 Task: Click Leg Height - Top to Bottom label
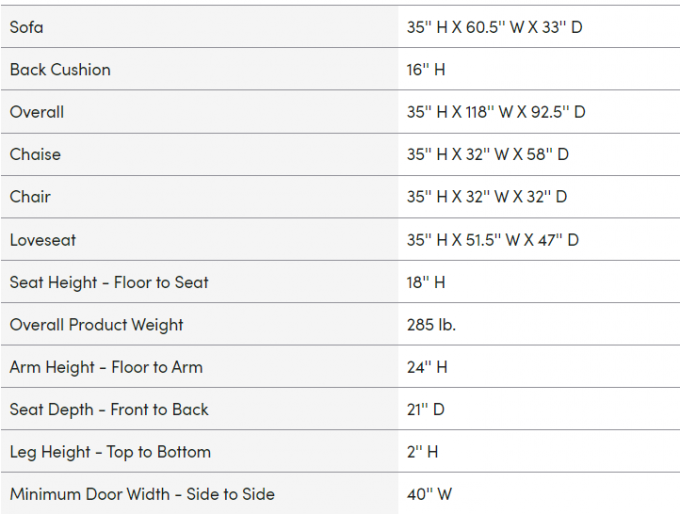click(x=110, y=452)
